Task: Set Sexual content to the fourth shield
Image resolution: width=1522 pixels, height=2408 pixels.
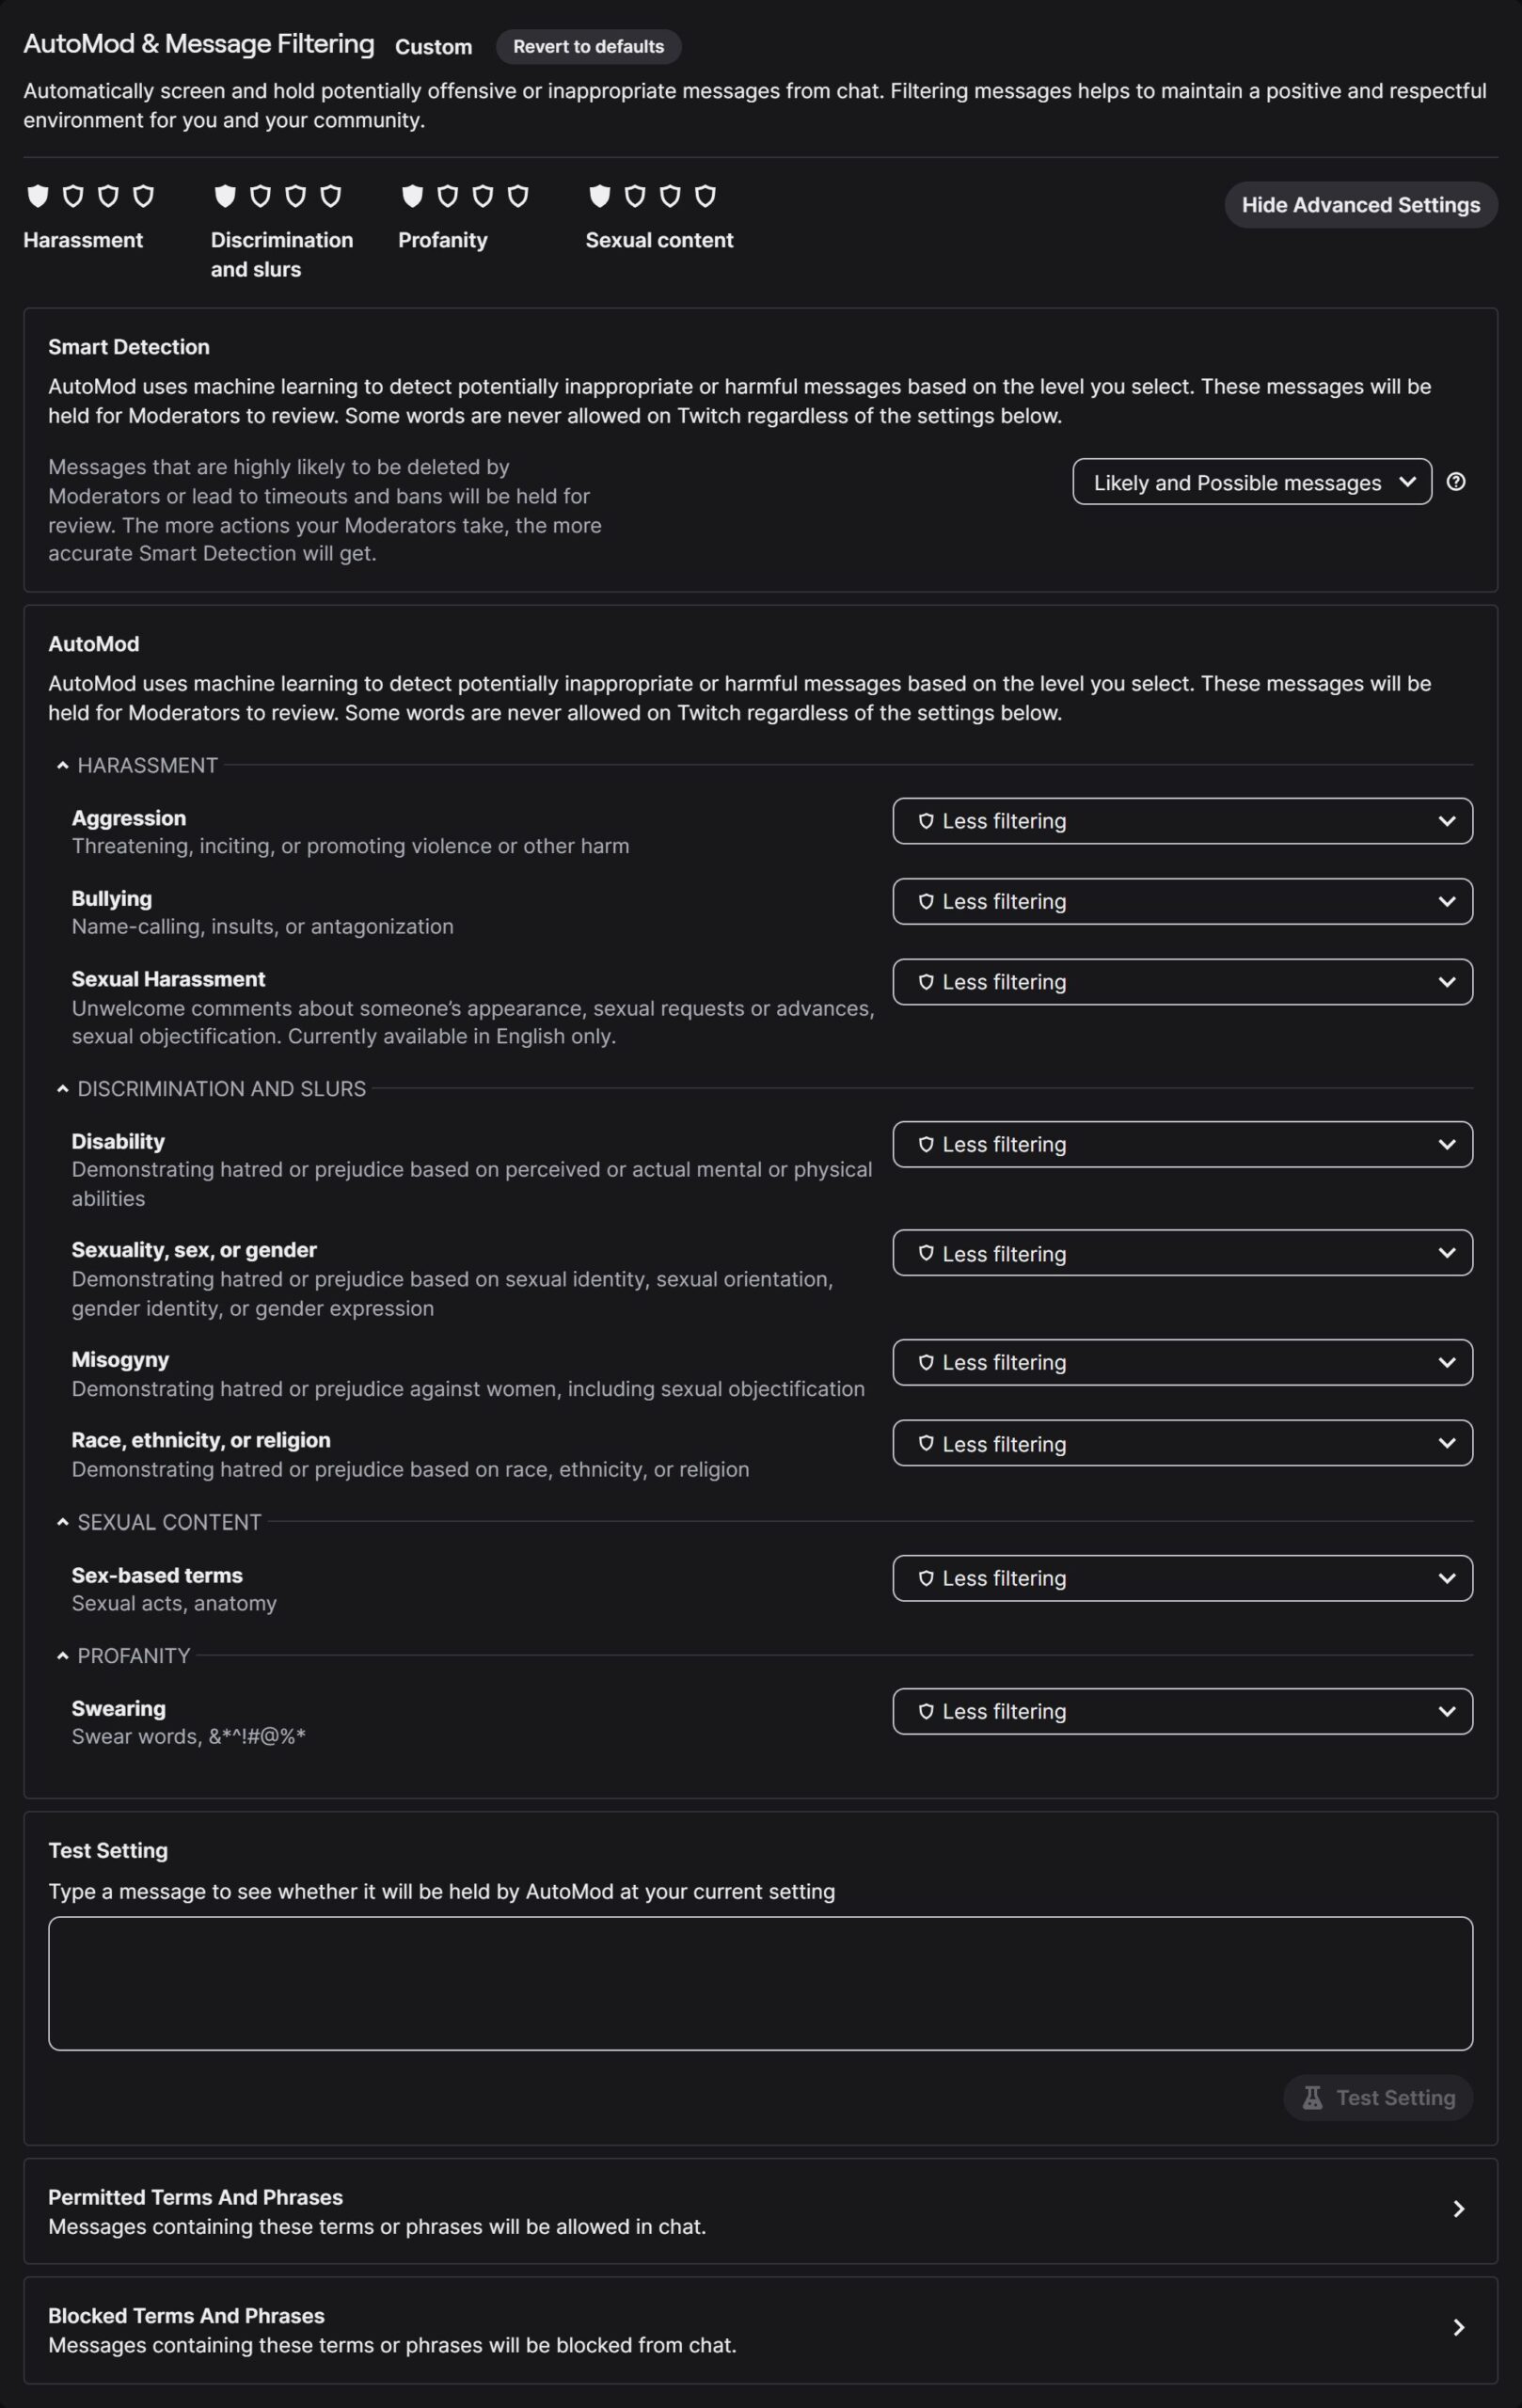Action: 705,196
